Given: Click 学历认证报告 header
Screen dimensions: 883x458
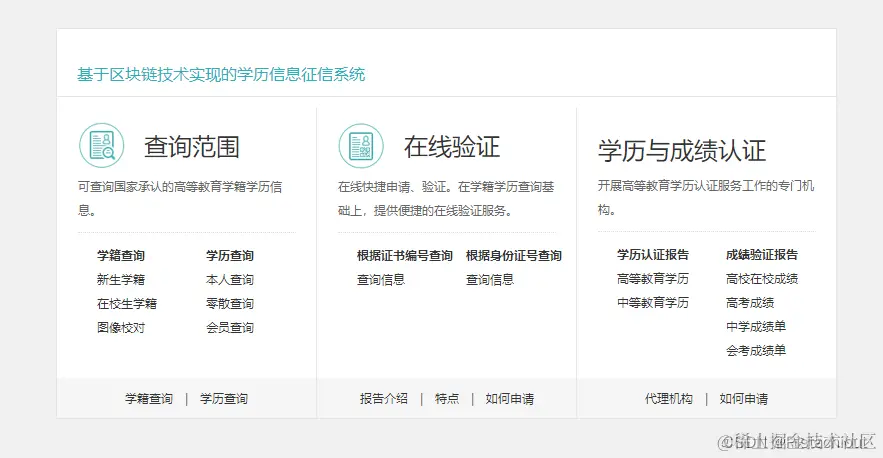Looking at the screenshot, I should [653, 255].
